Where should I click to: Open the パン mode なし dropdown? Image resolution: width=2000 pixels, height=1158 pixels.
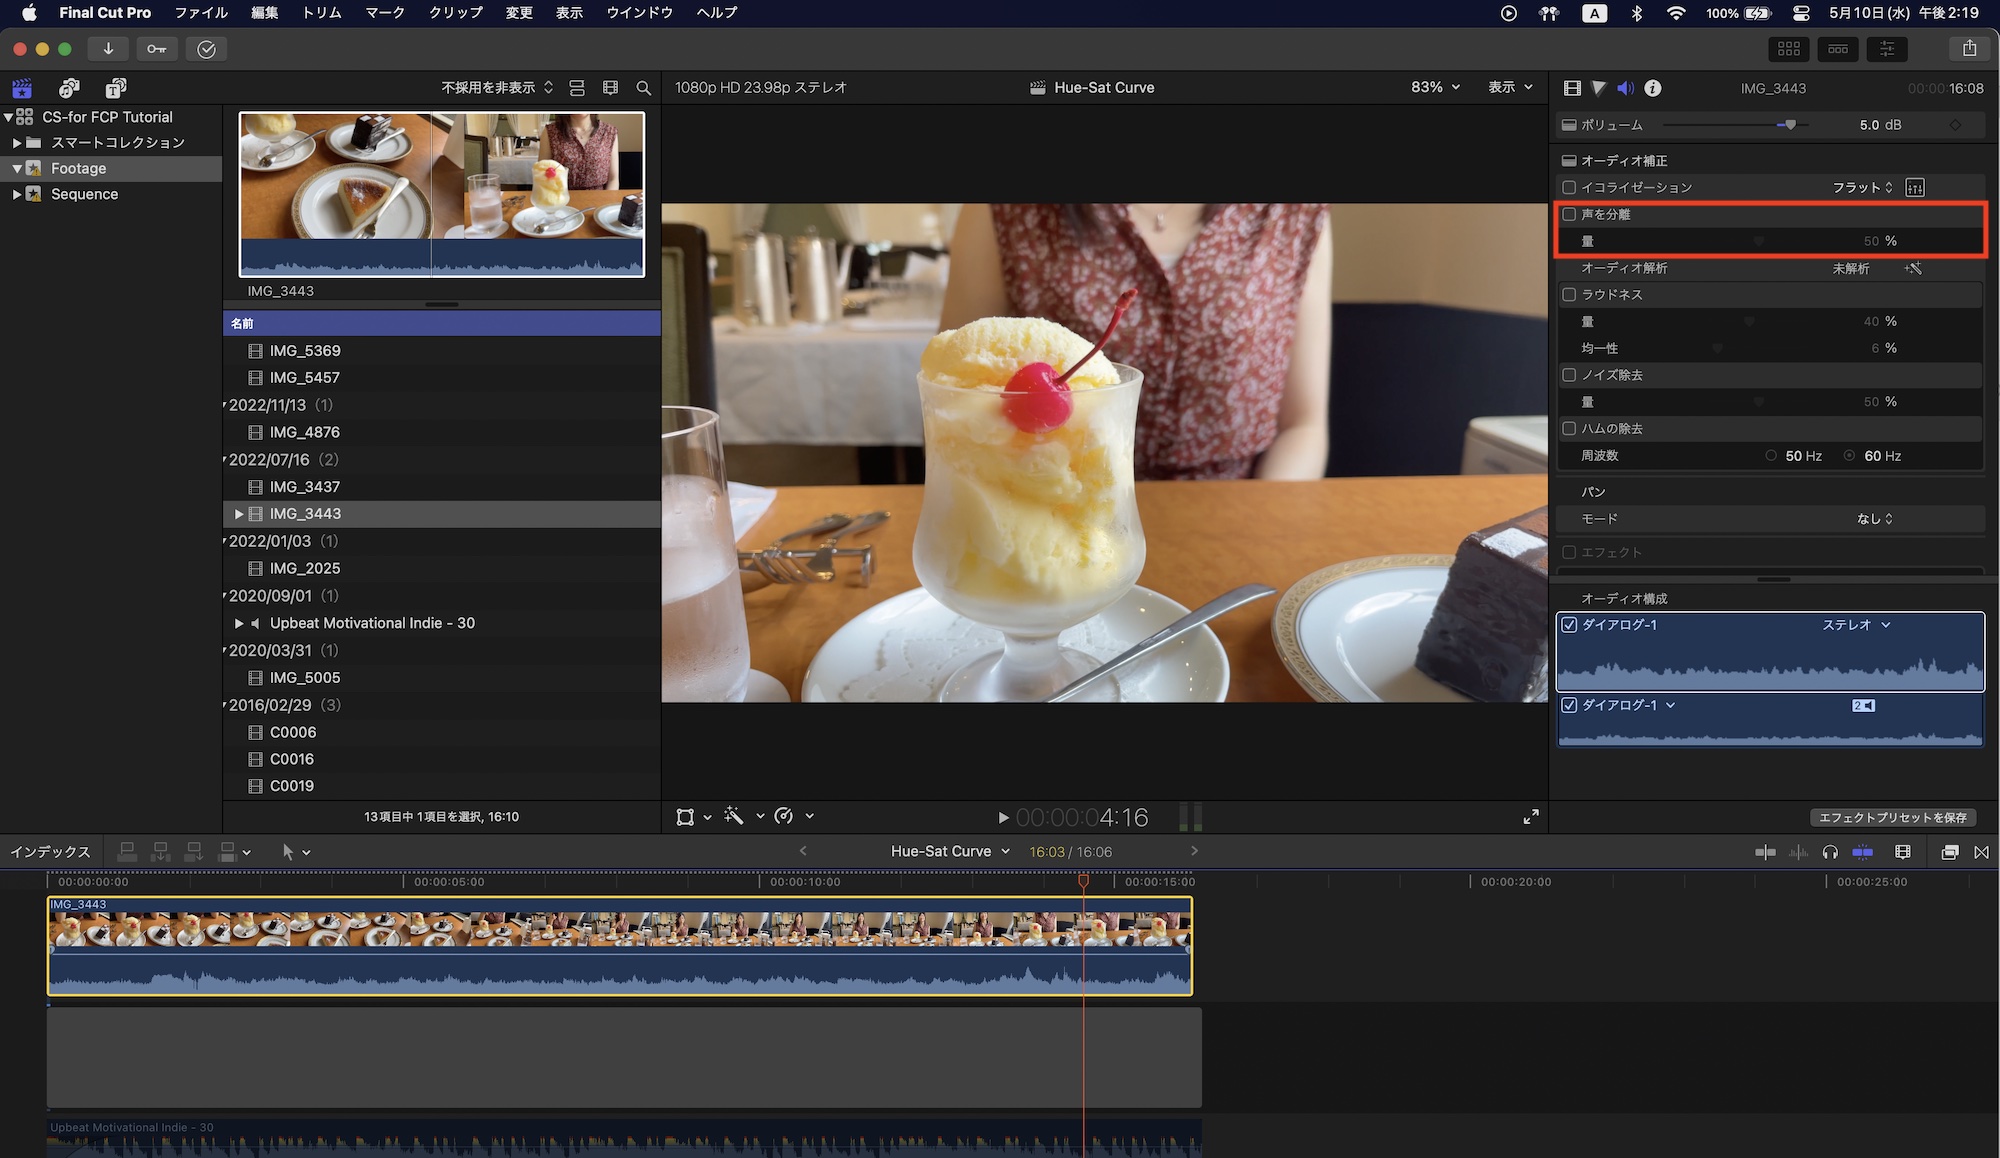1874,519
